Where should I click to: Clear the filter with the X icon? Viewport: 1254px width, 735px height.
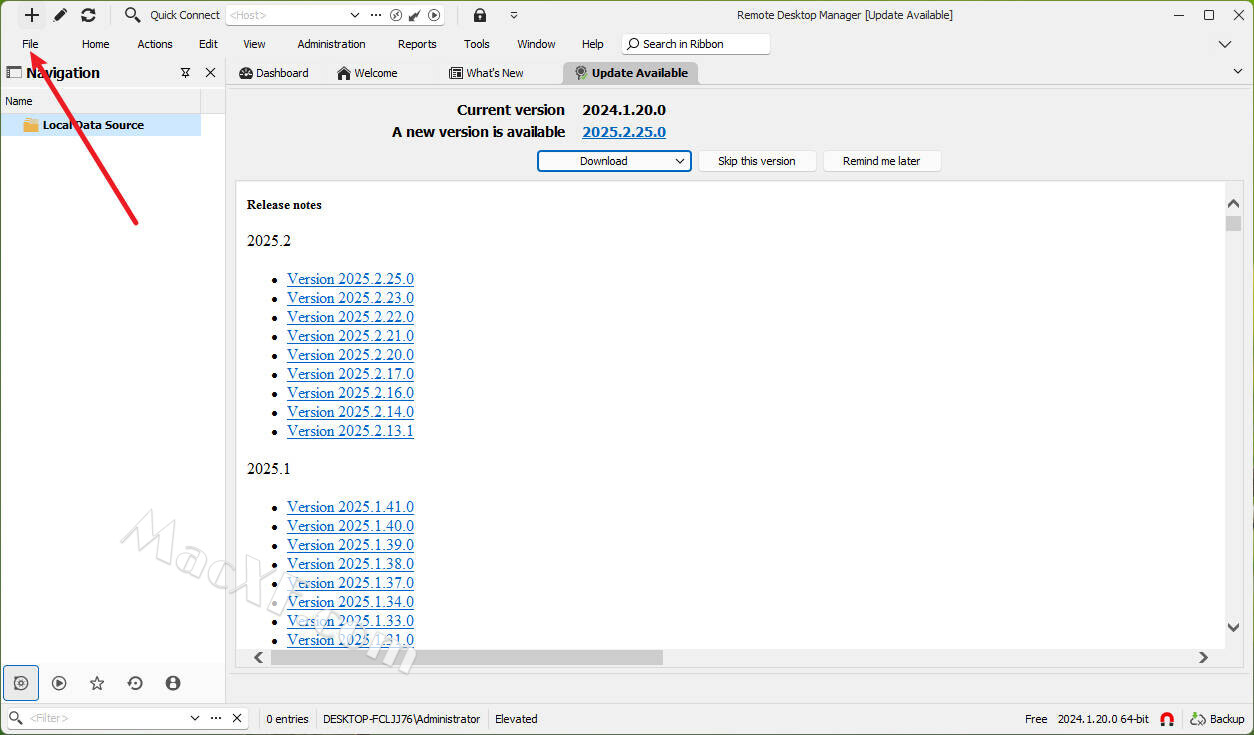pos(237,718)
